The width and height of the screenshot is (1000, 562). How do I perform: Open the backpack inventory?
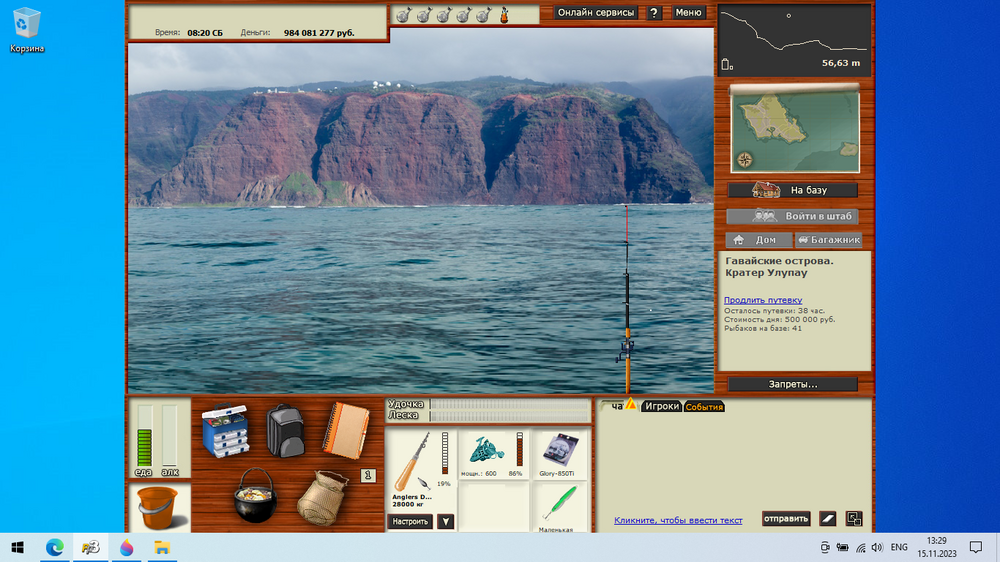[x=285, y=431]
